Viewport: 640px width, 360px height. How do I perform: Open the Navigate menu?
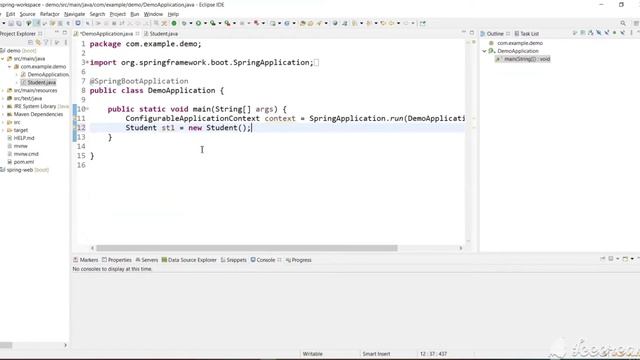tap(74, 14)
